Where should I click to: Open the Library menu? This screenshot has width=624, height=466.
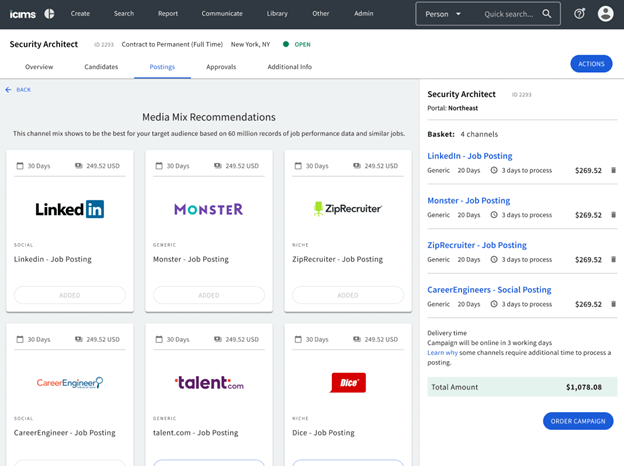pyautogui.click(x=277, y=14)
